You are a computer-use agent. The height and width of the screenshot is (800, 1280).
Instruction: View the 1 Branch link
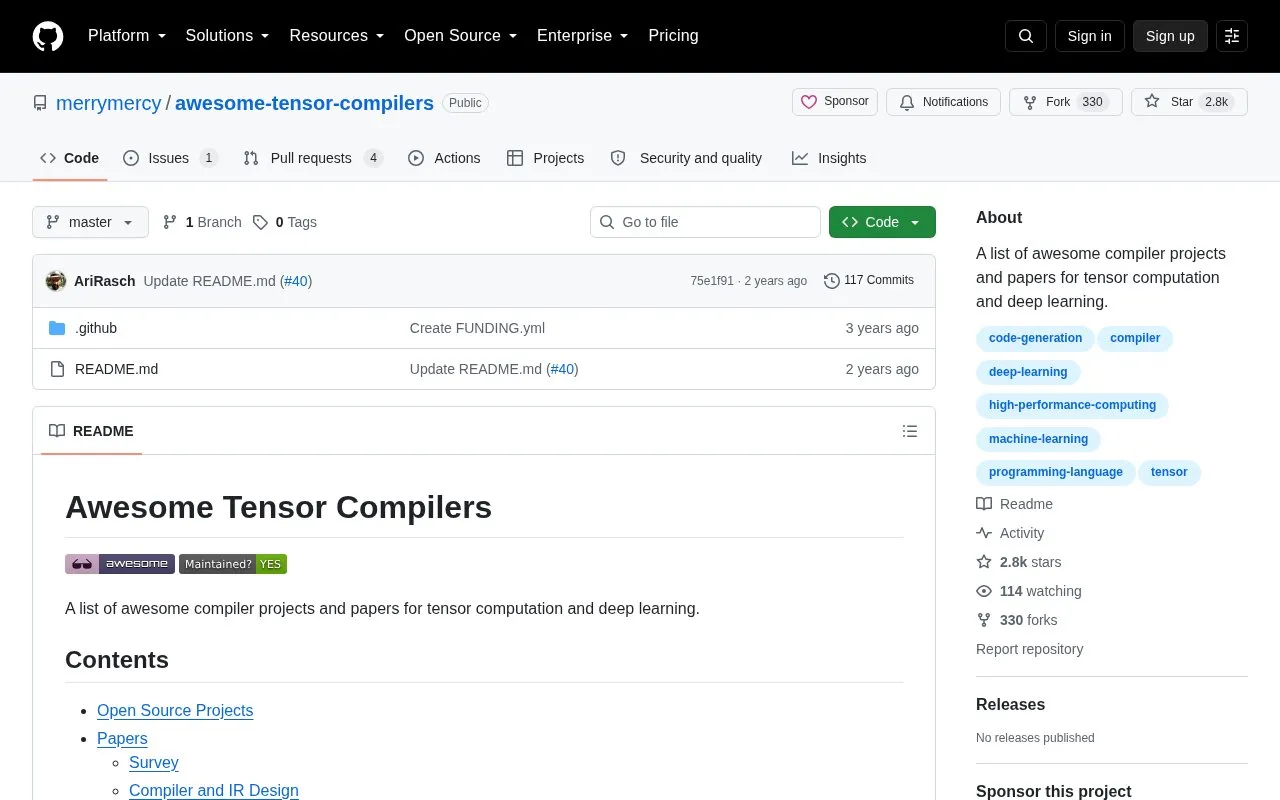pos(202,222)
